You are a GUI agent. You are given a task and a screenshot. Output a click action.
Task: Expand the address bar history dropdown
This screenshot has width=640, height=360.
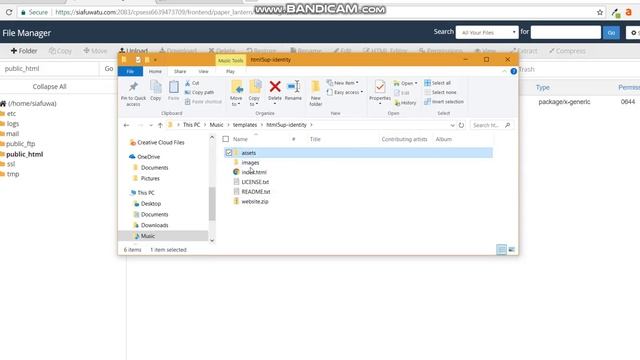tap(452, 125)
